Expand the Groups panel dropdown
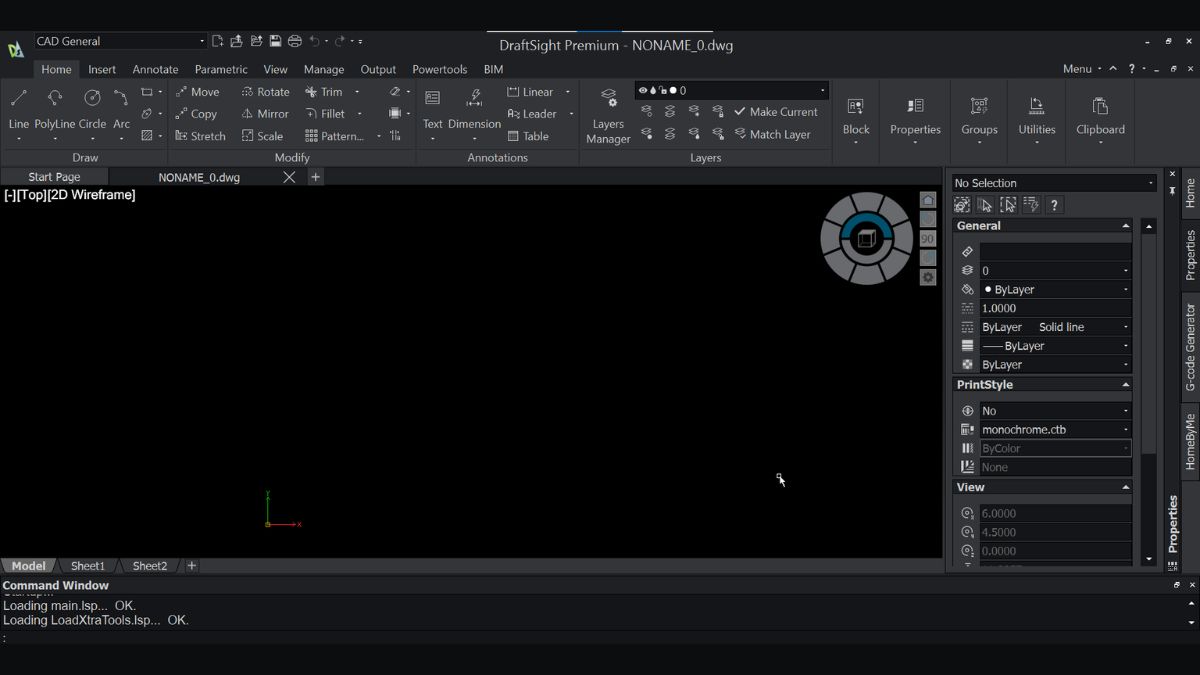 point(979,142)
